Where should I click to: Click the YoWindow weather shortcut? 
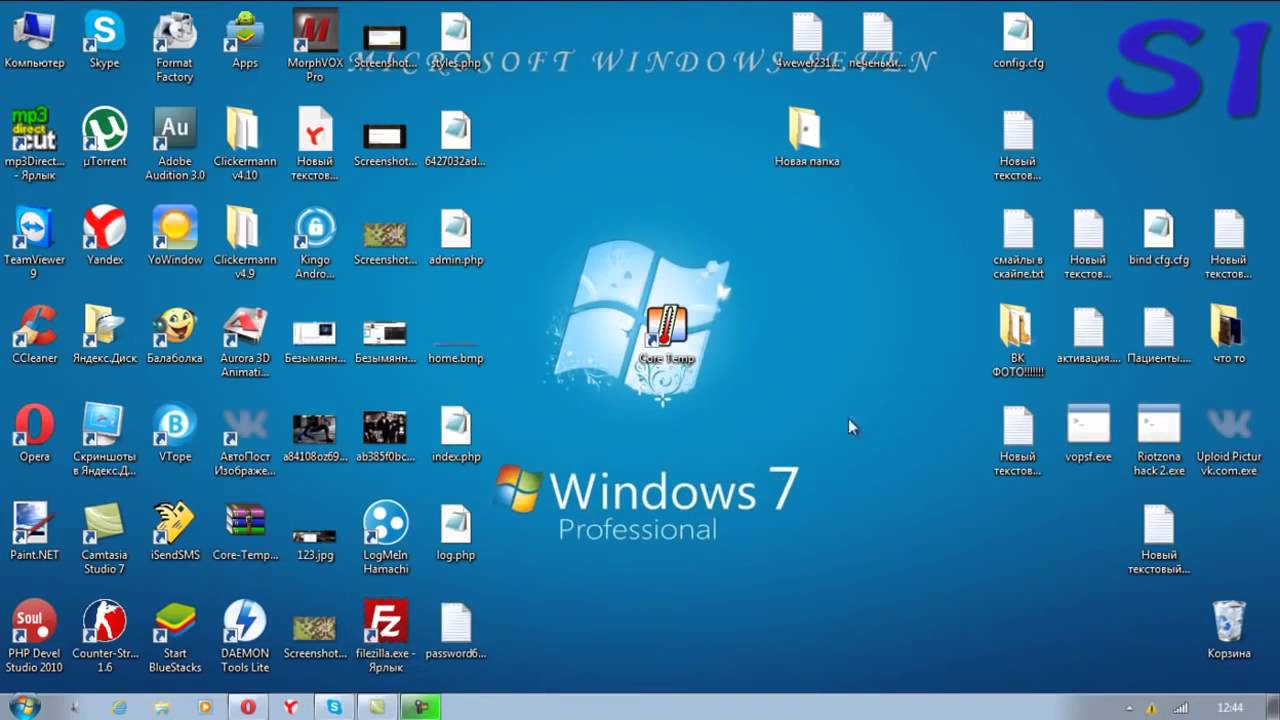(175, 236)
